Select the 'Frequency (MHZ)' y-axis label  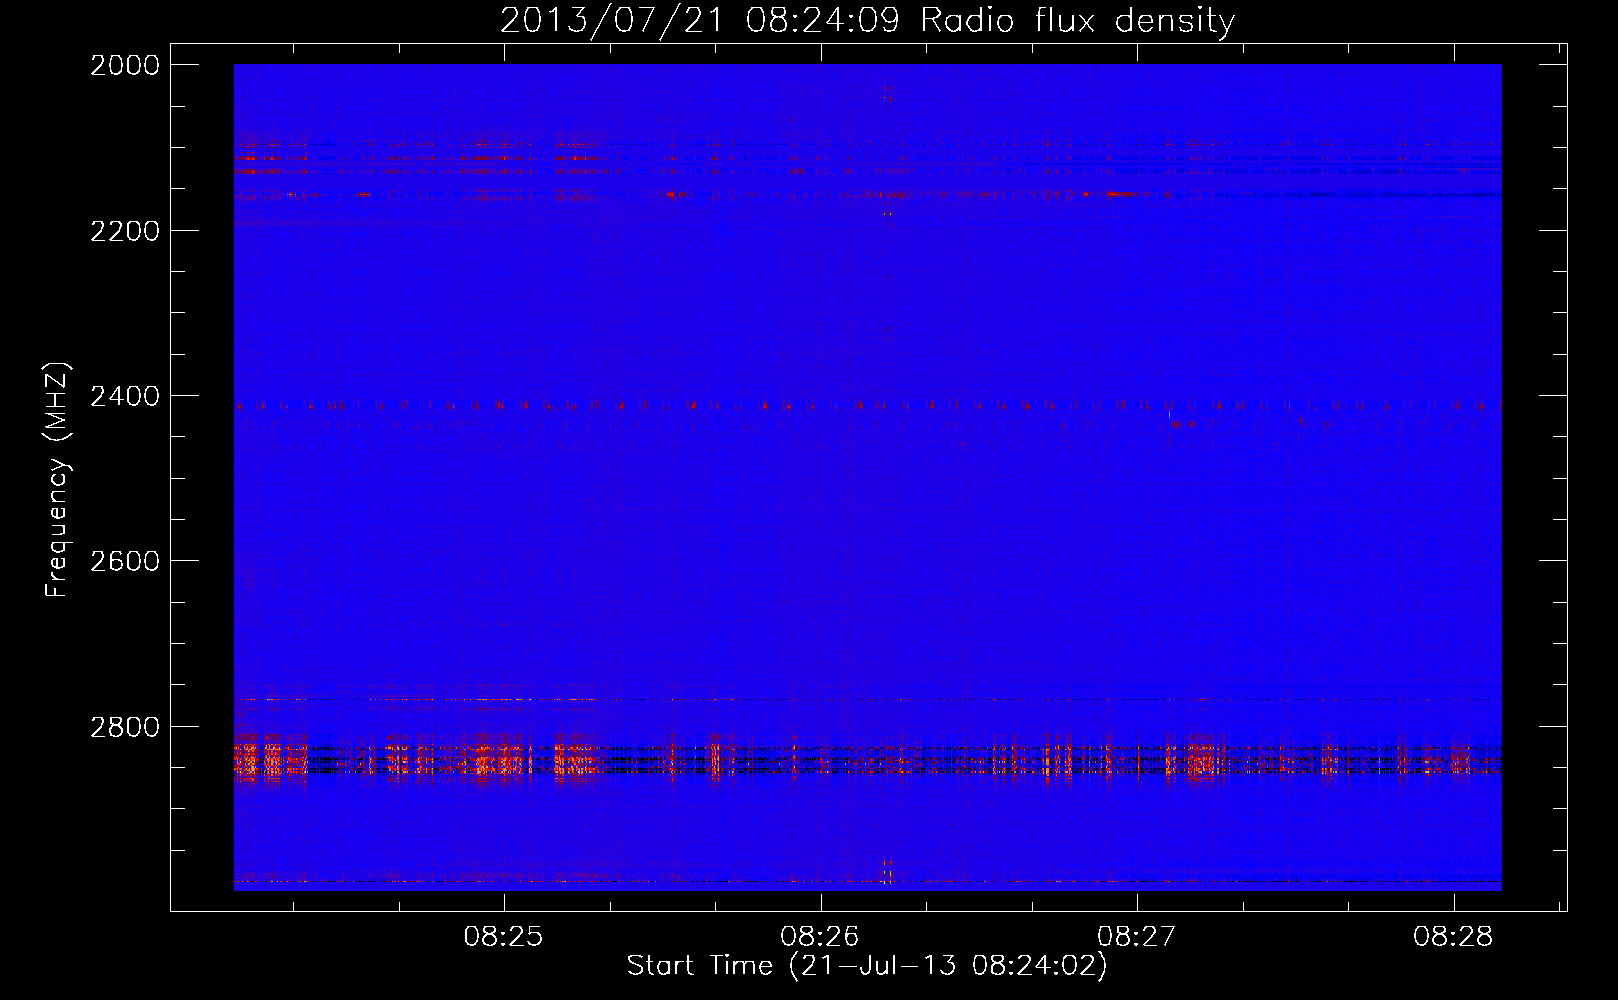click(57, 479)
